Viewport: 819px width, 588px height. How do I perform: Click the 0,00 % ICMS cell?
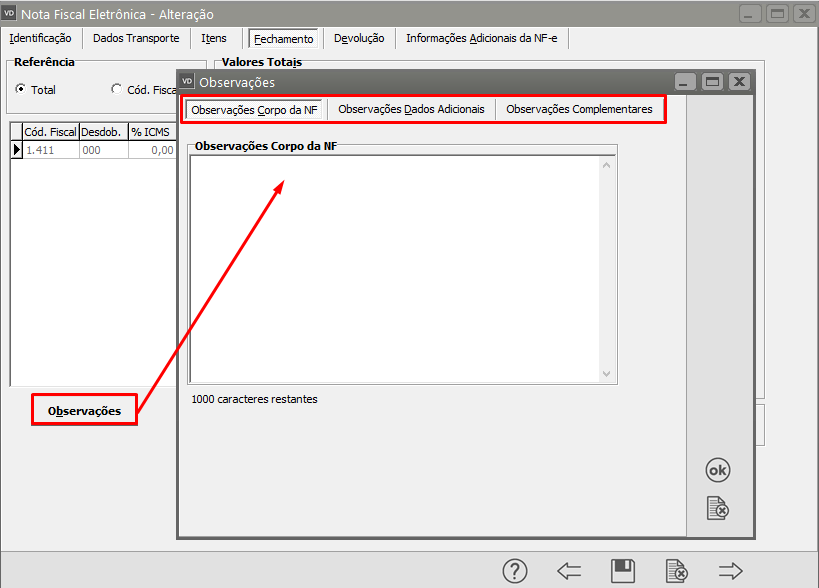click(x=152, y=150)
